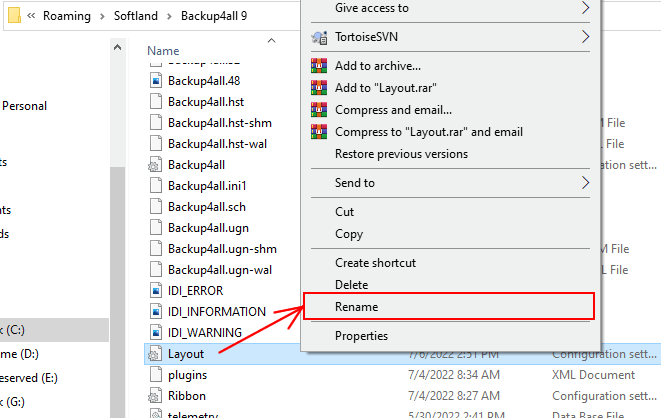The width and height of the screenshot is (661, 418).
Task: Click WinRAR icon beside Add to "Layout.rar"
Action: pyautogui.click(x=319, y=88)
